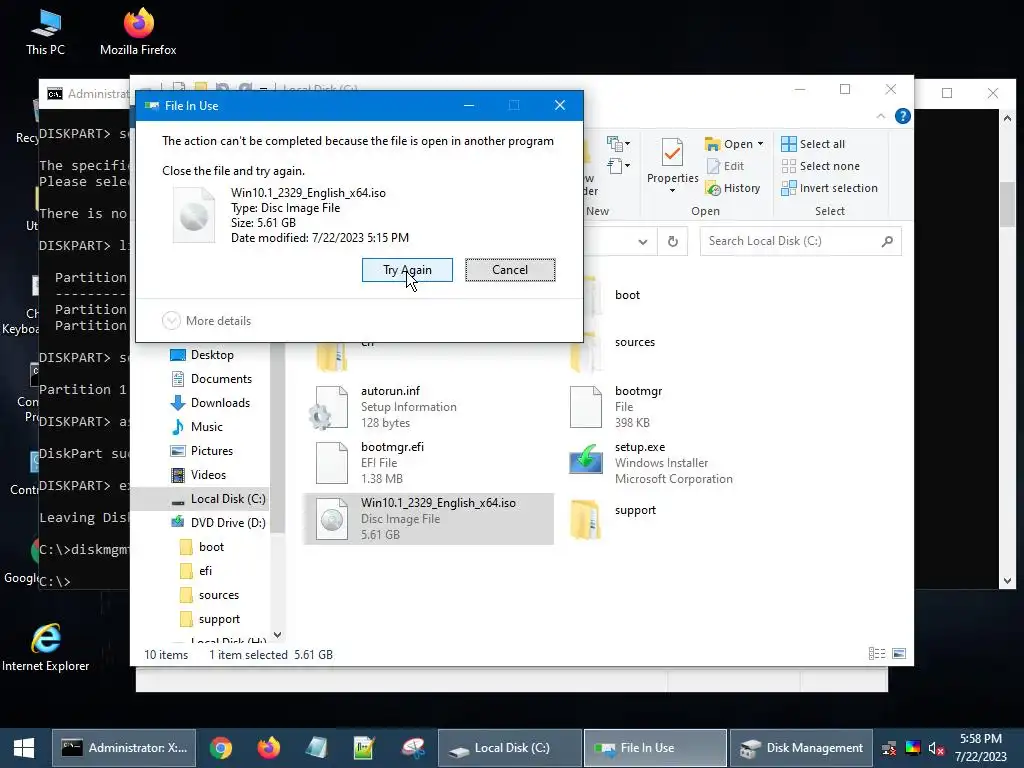Open Internet Explorer desktop icon

(x=45, y=647)
